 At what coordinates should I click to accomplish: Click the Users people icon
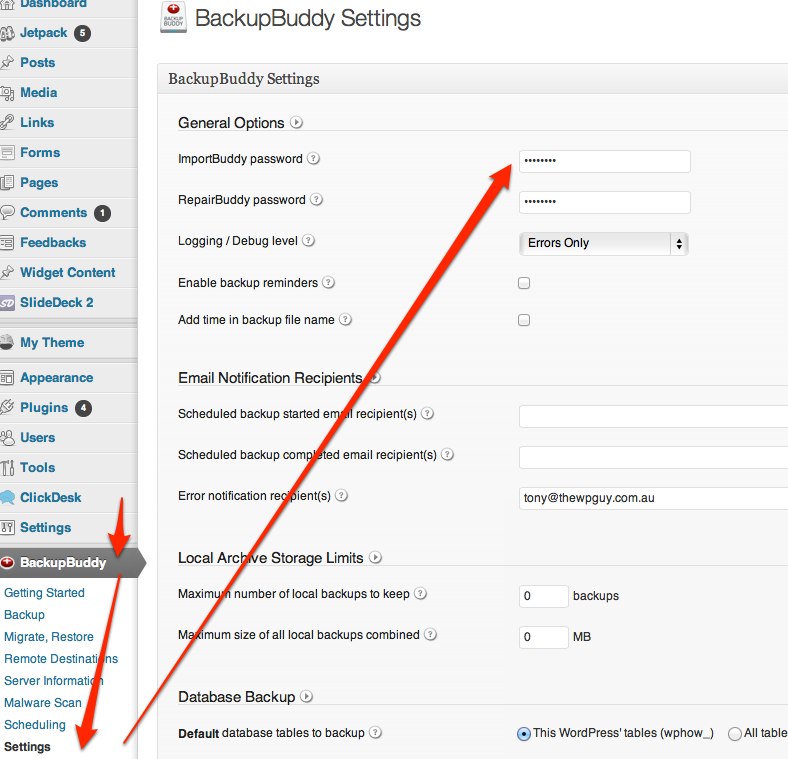tap(7, 438)
